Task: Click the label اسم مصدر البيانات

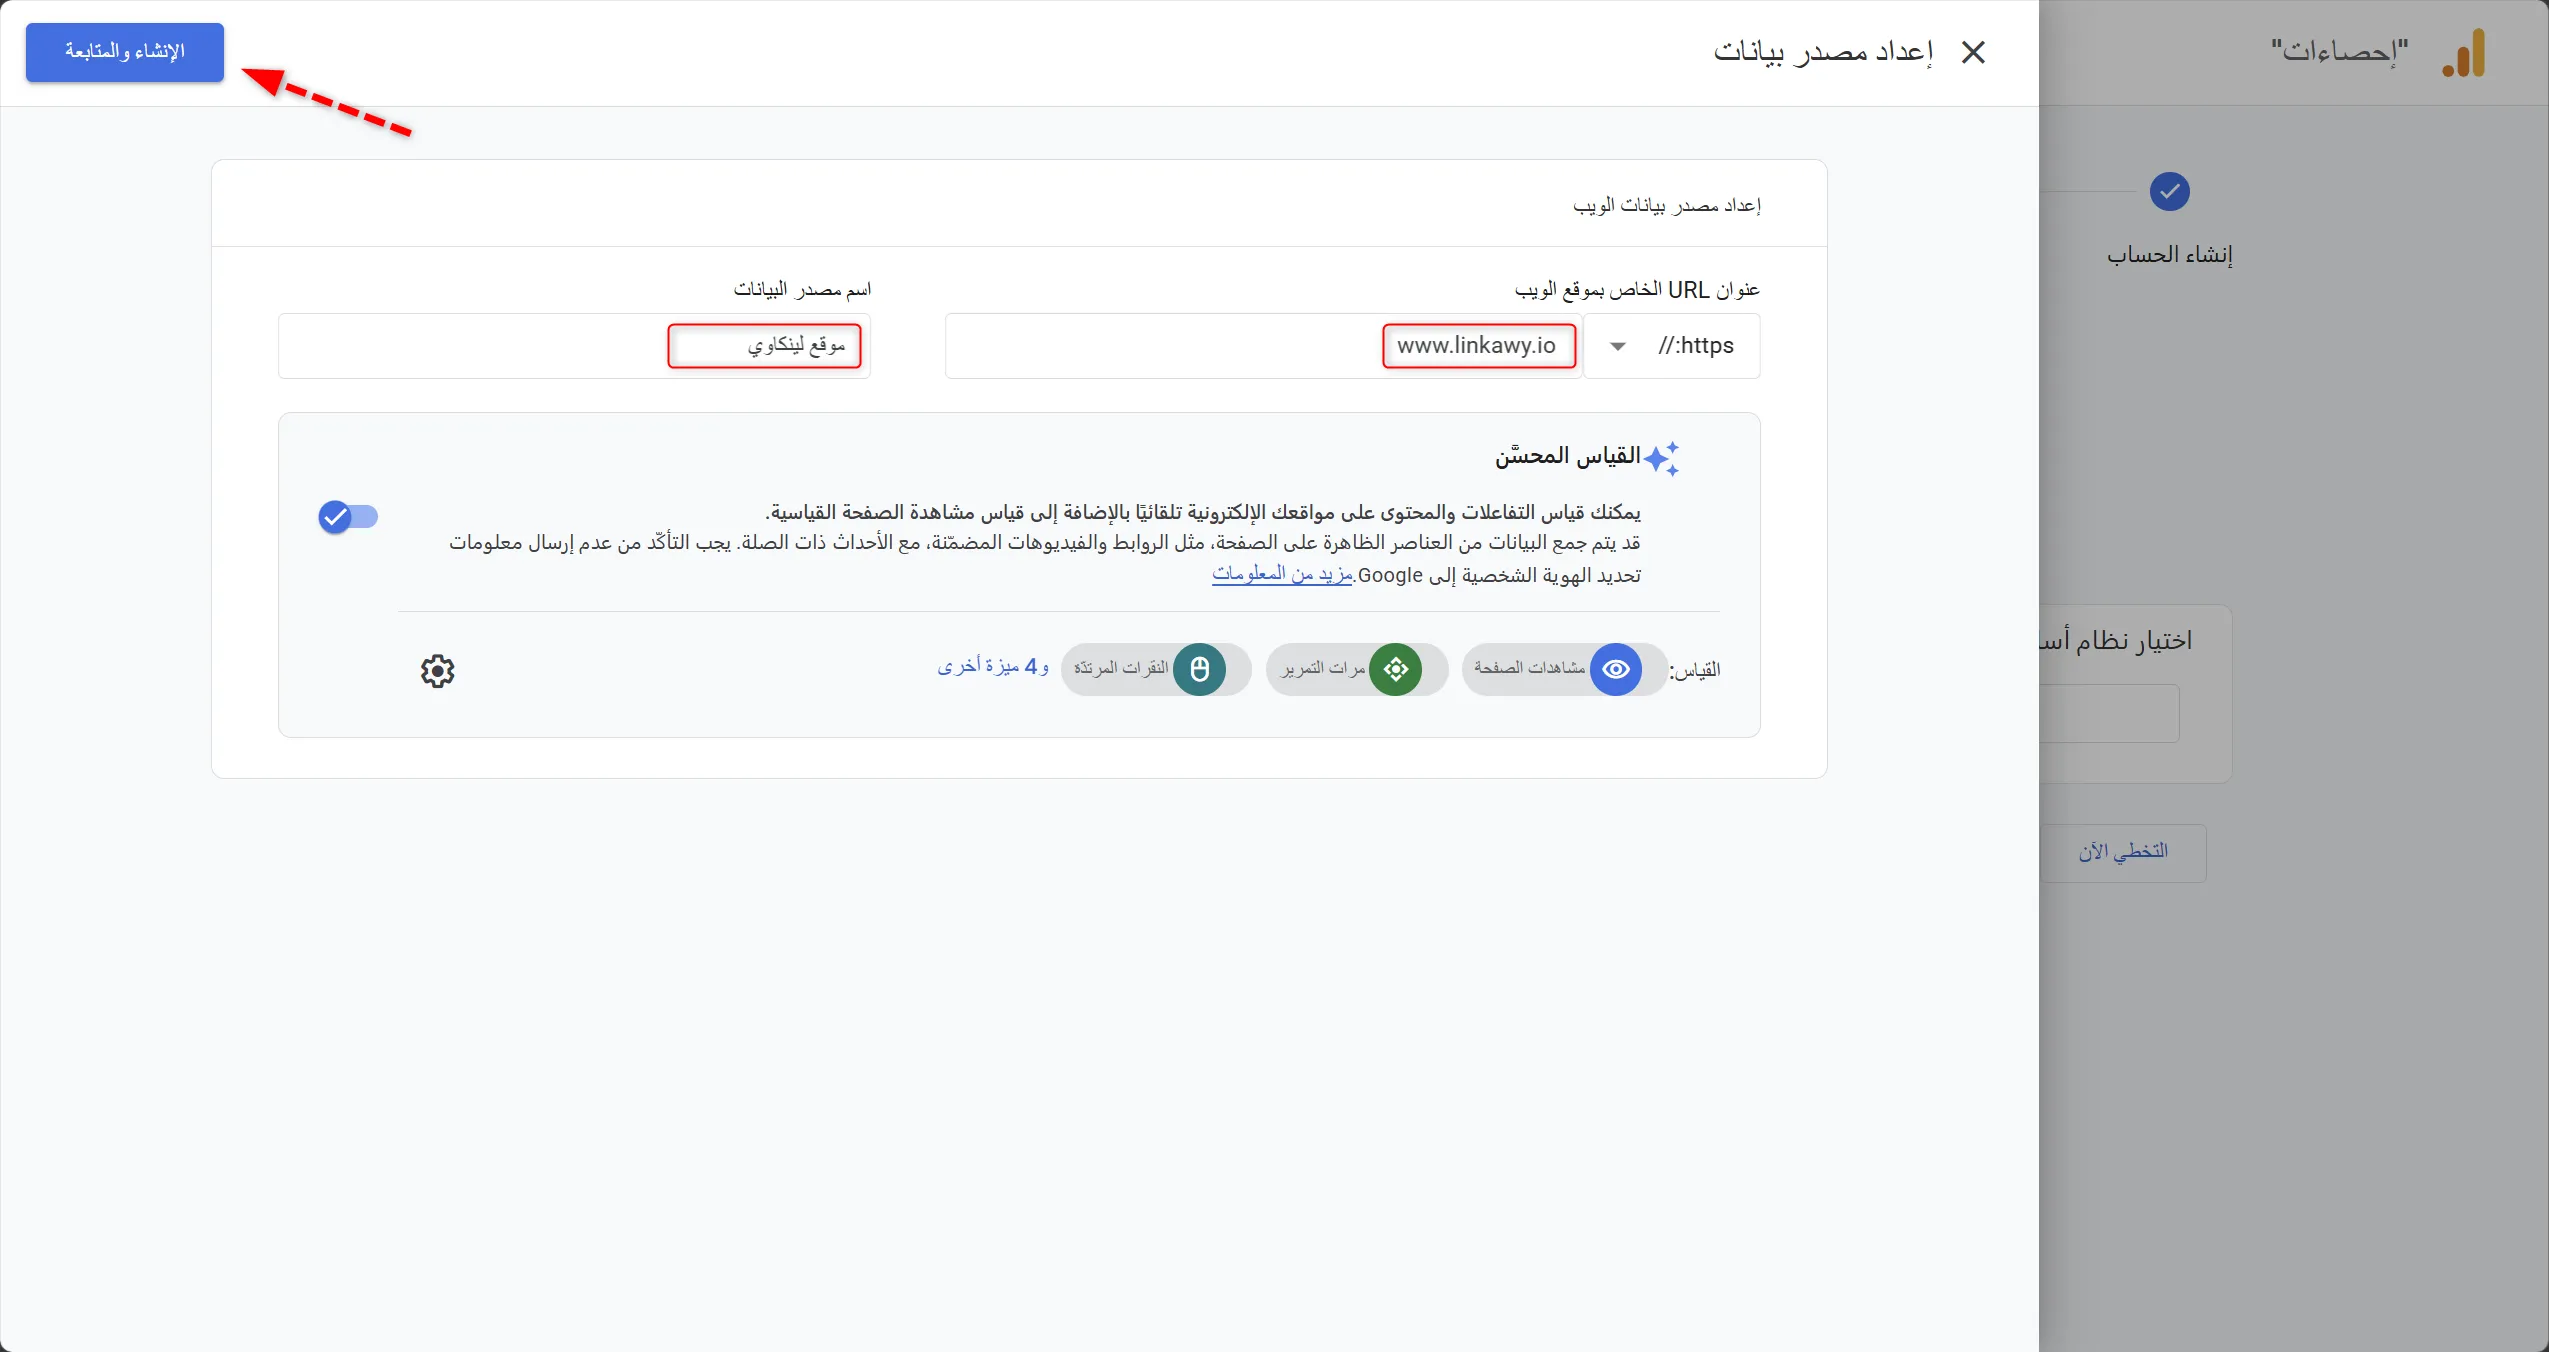Action: (x=803, y=289)
